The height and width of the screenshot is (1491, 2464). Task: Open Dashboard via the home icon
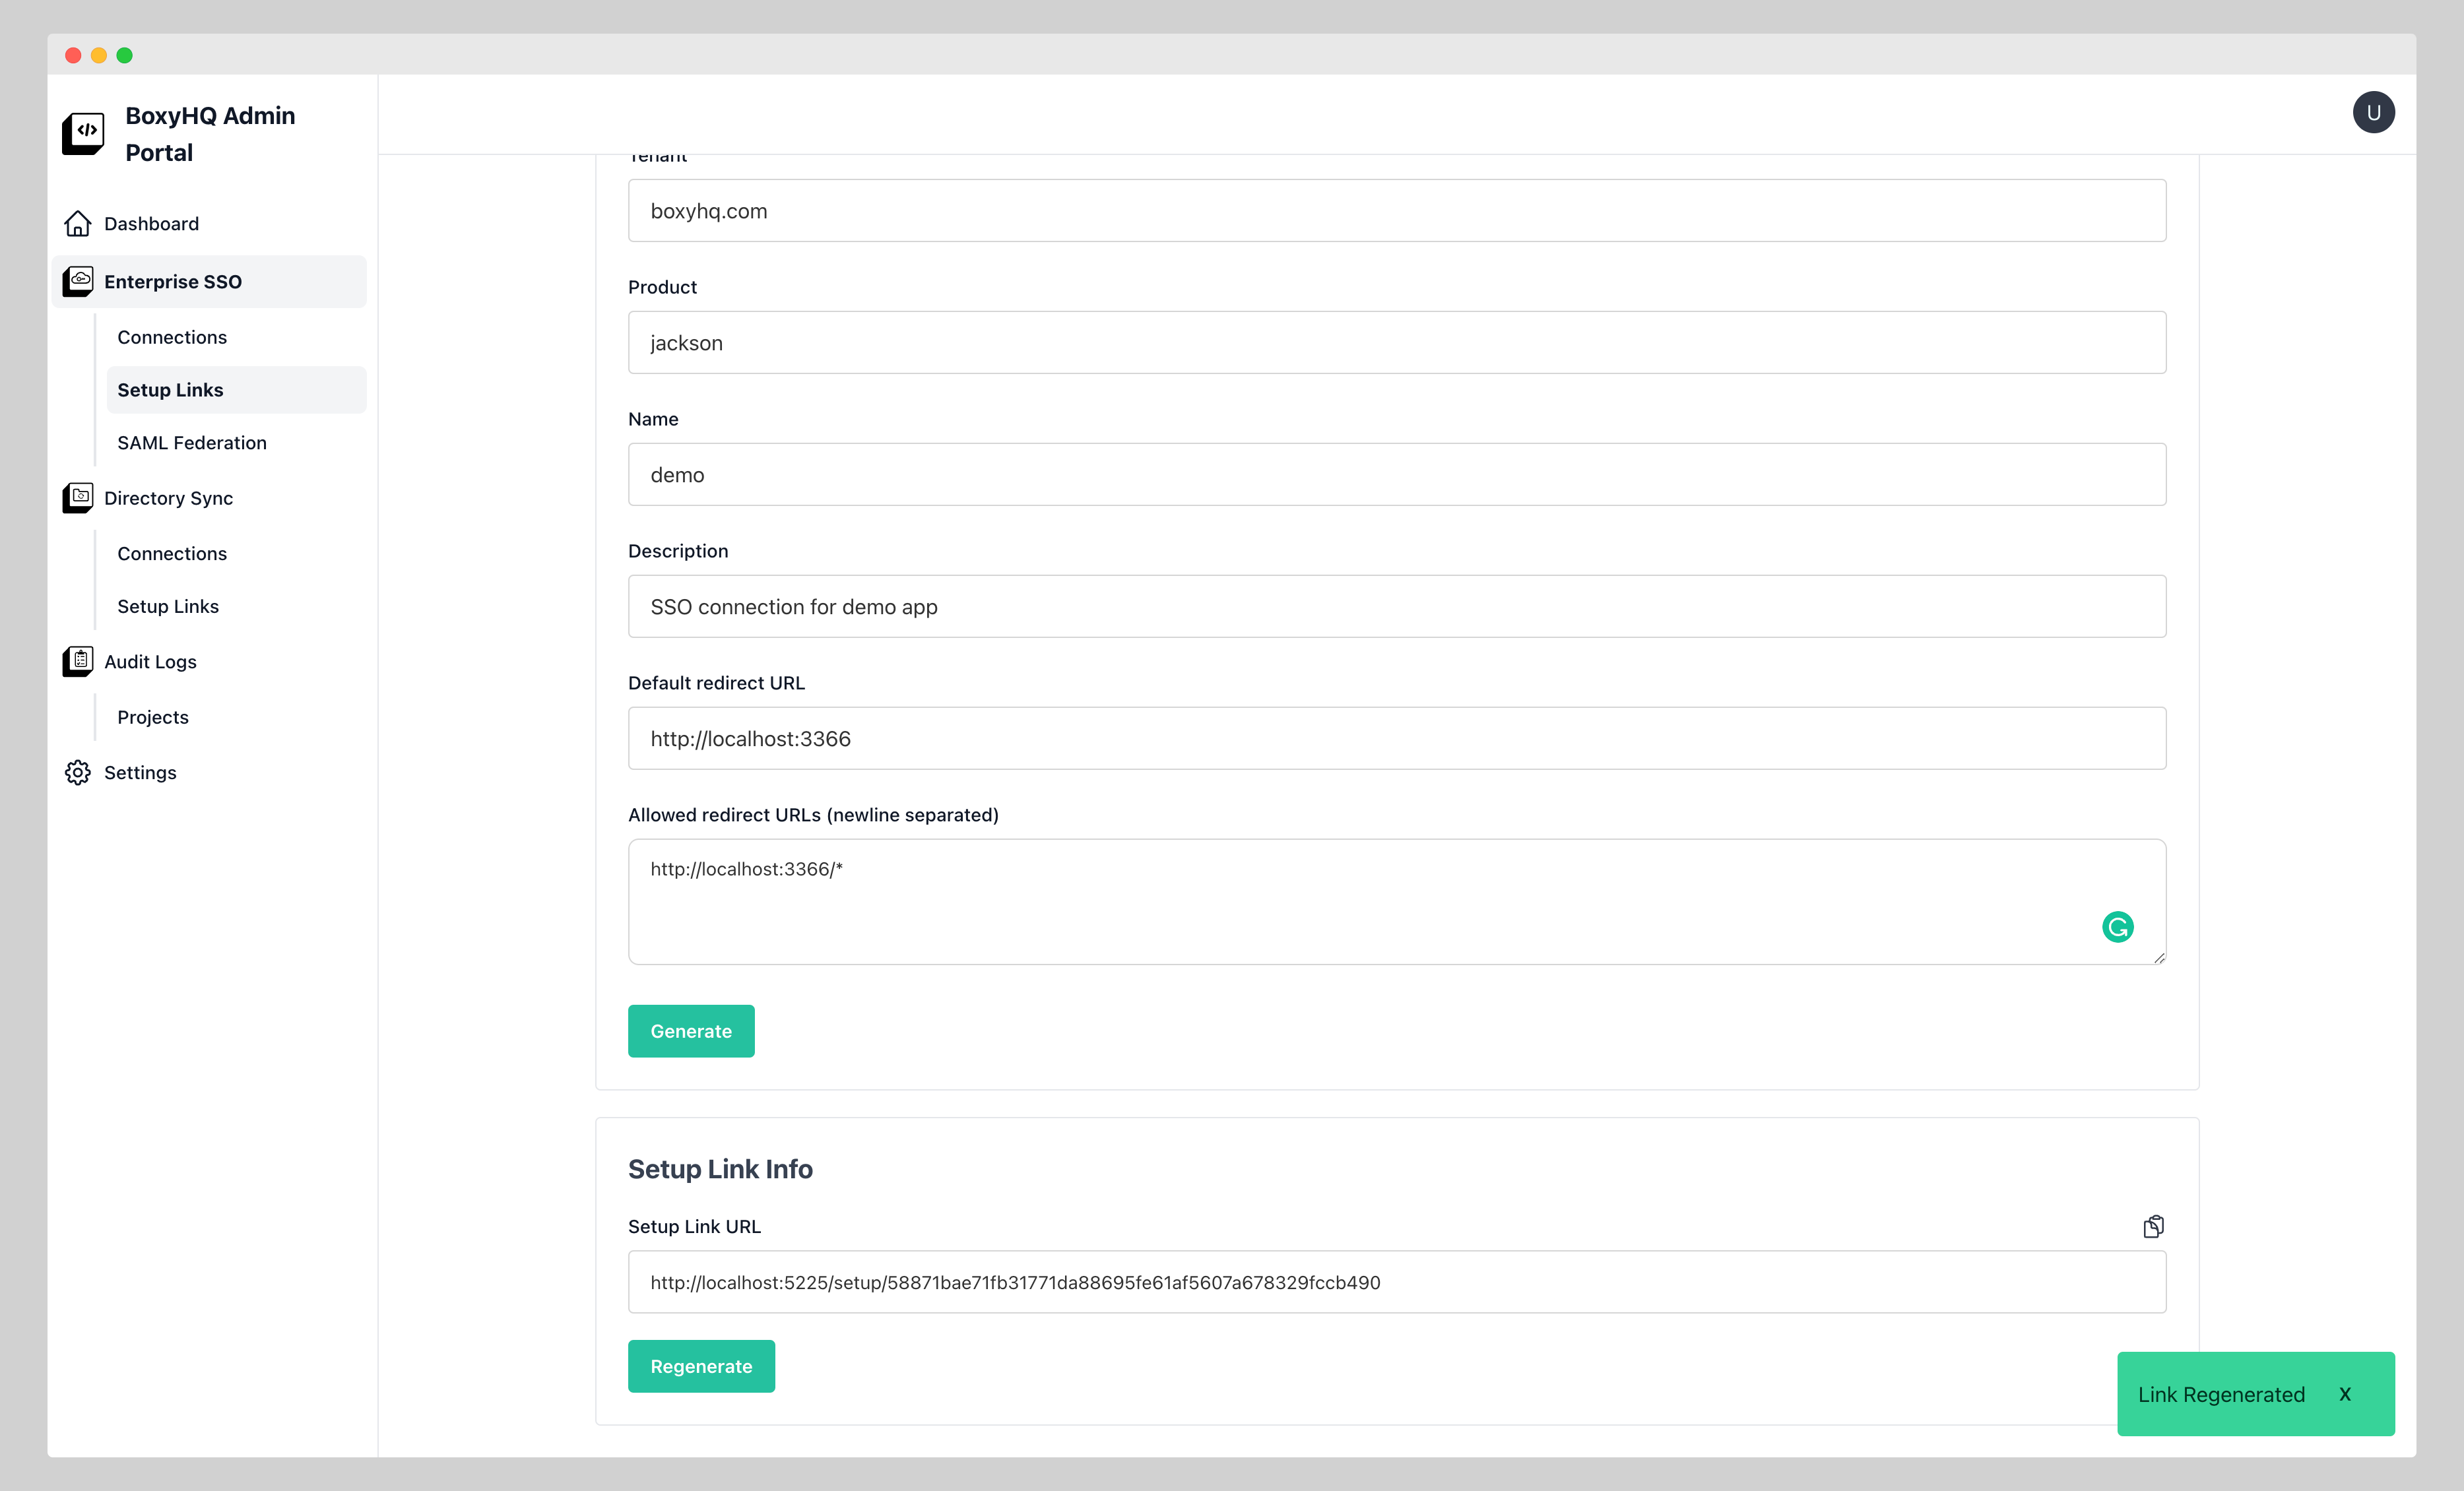pos(78,224)
